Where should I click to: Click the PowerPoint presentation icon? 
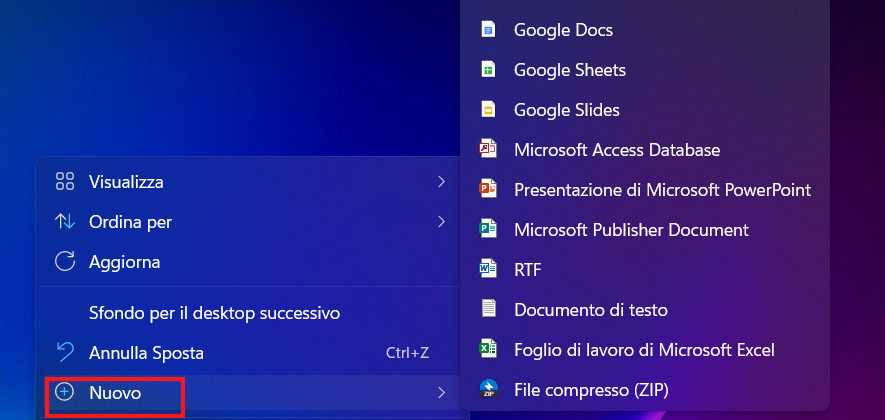point(488,189)
